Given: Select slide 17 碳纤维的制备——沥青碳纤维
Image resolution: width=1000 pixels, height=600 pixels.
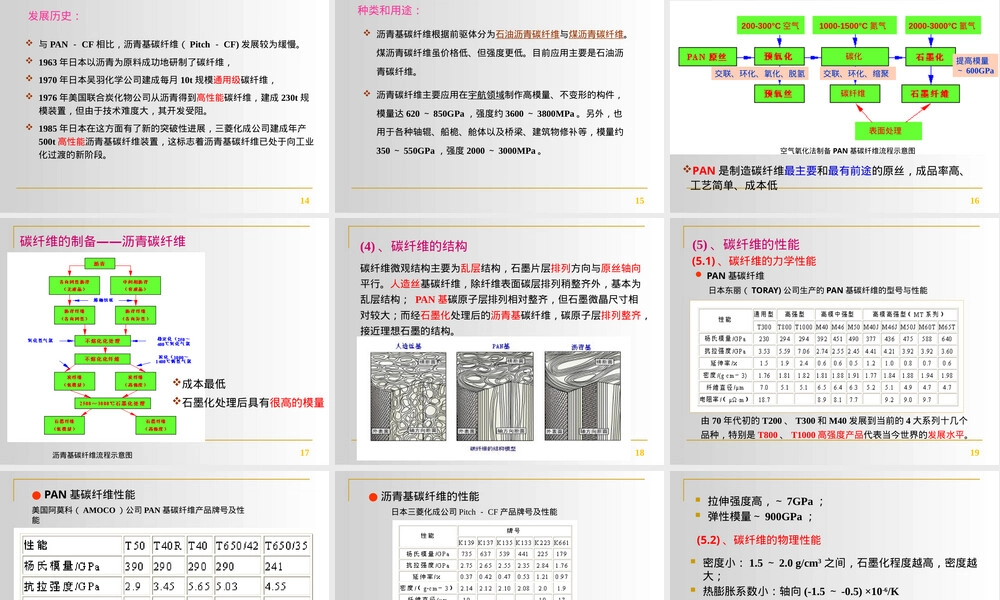Looking at the screenshot, I should [x=165, y=341].
